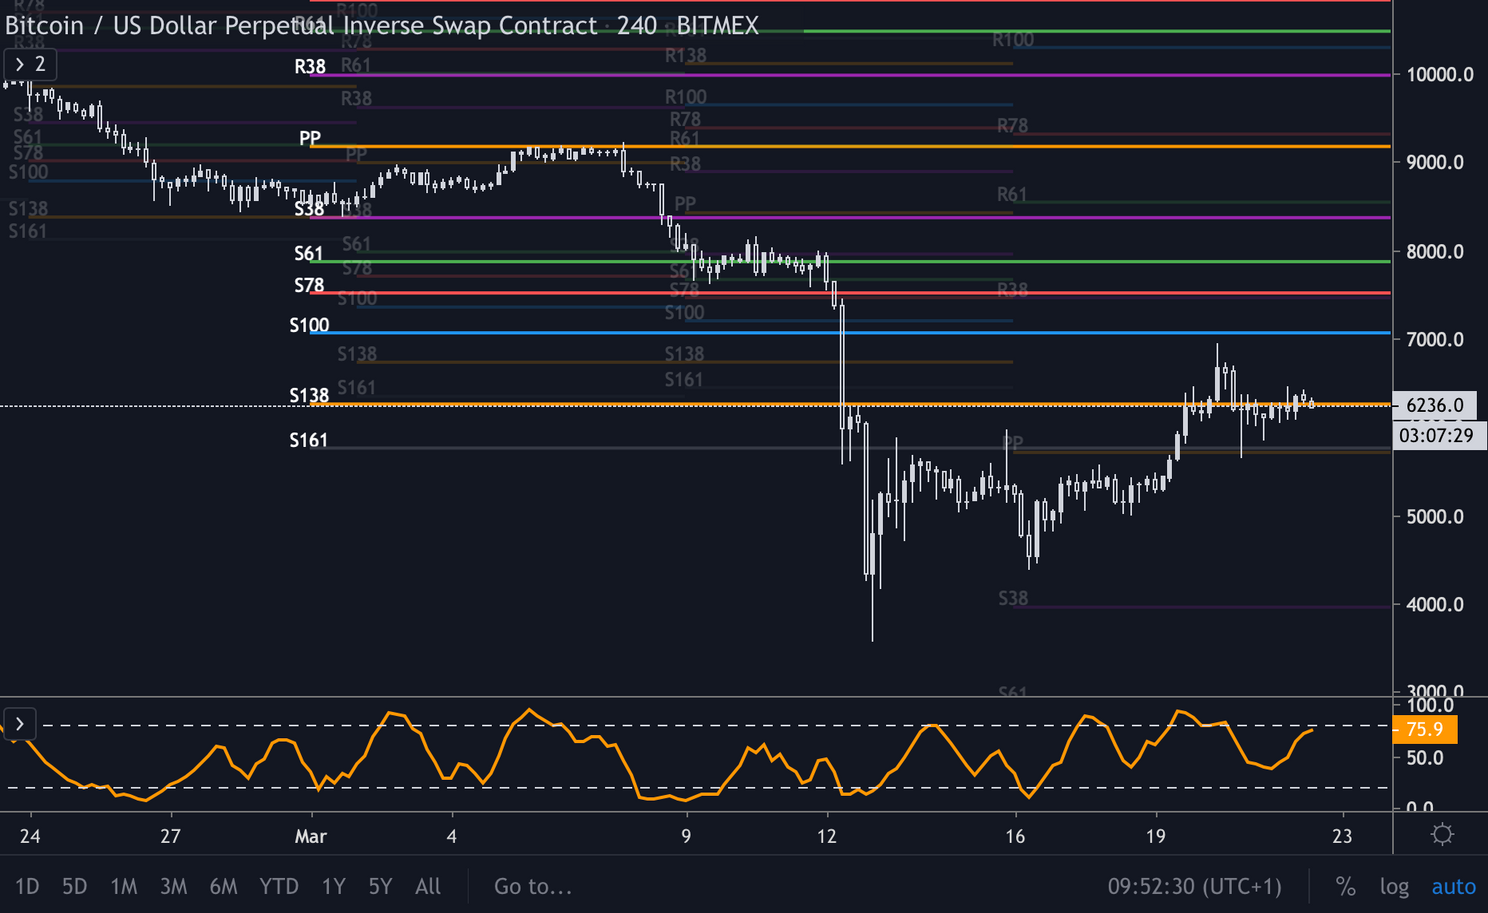
Task: Click the white S78 pivot label
Action: (309, 286)
